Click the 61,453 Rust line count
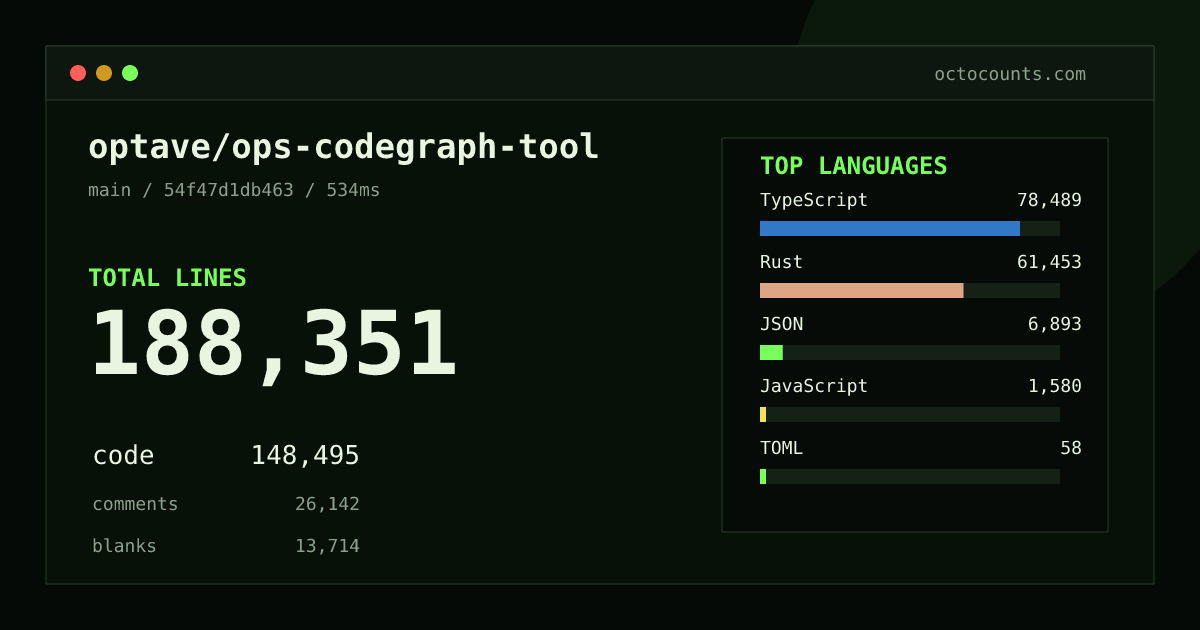 tap(1049, 262)
